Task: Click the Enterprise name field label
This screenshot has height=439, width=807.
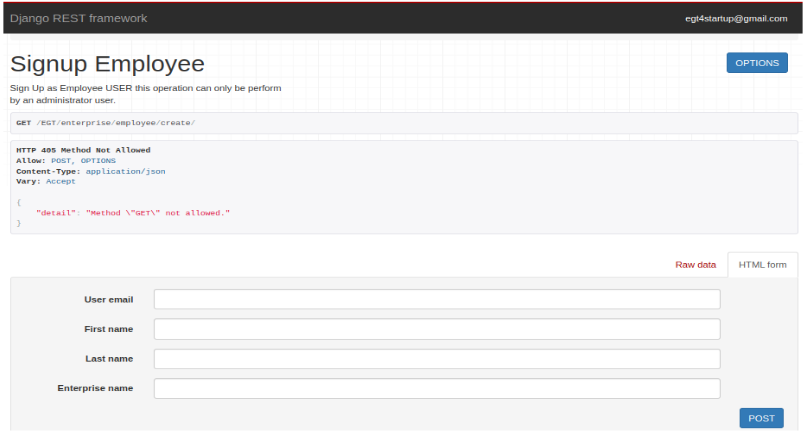Action: (95, 388)
